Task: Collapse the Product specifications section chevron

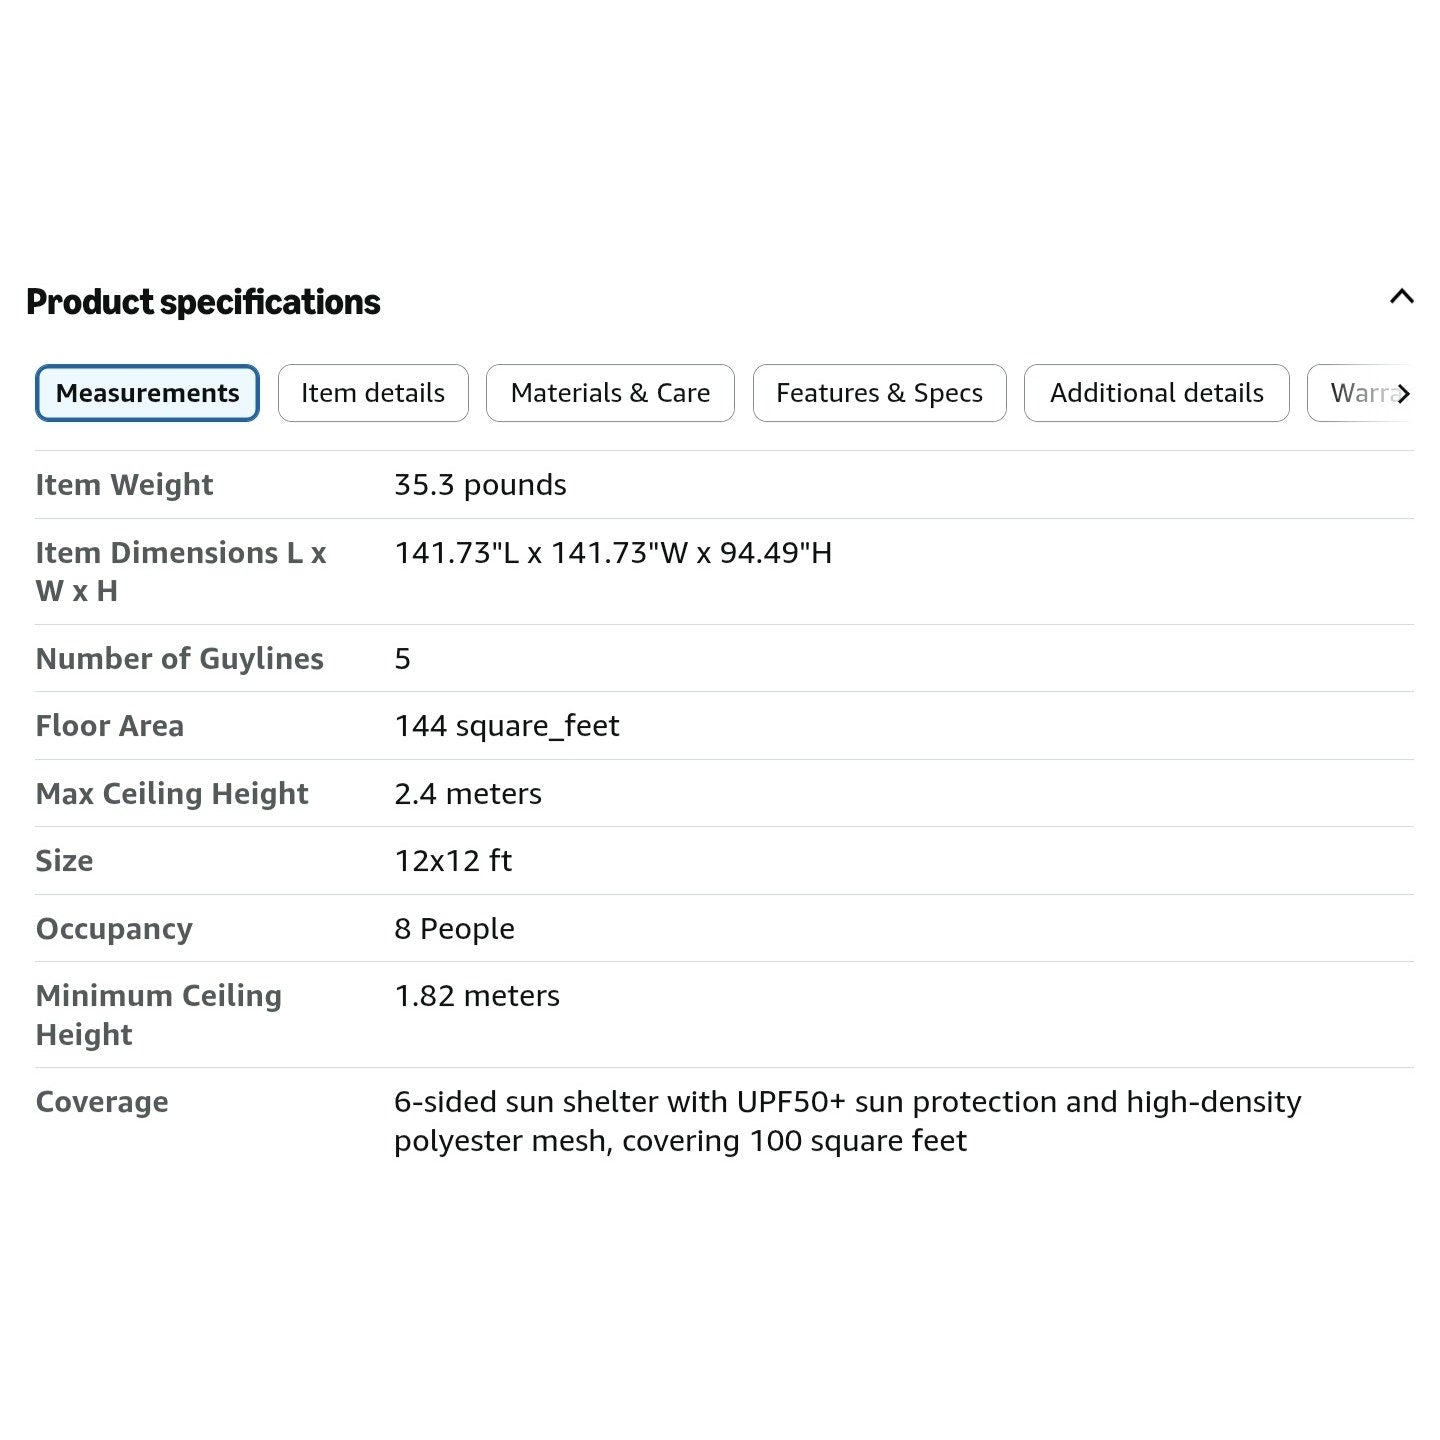Action: (1401, 296)
